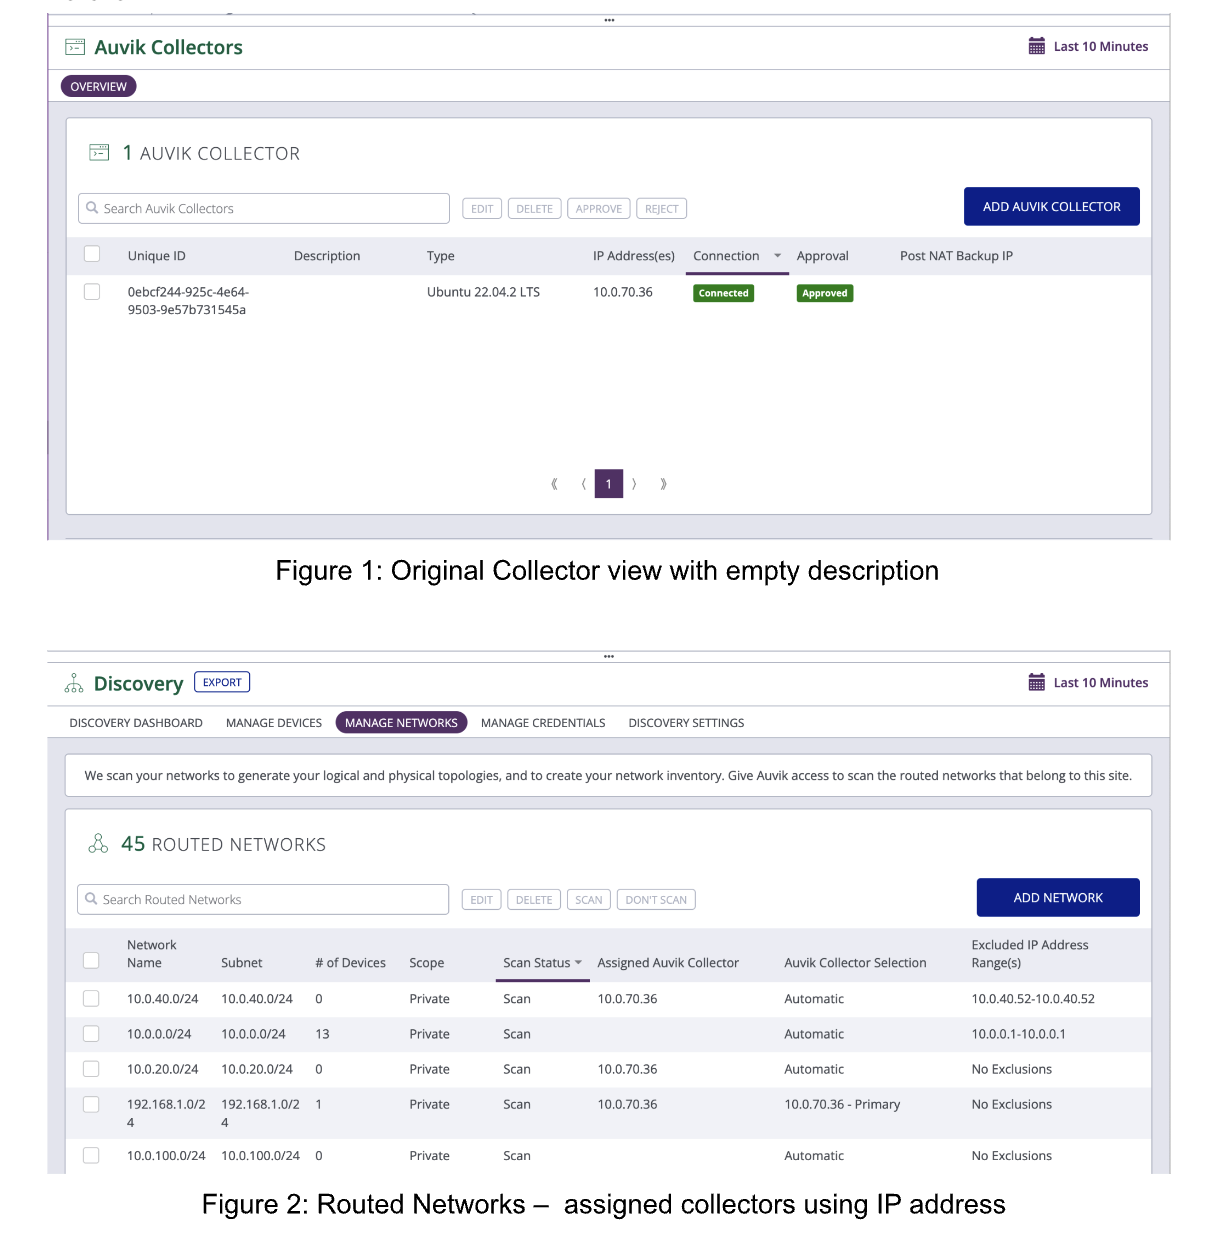Click the ellipsis handle above Auvik Collectors panel
The image size is (1206, 1242).
coord(609,20)
